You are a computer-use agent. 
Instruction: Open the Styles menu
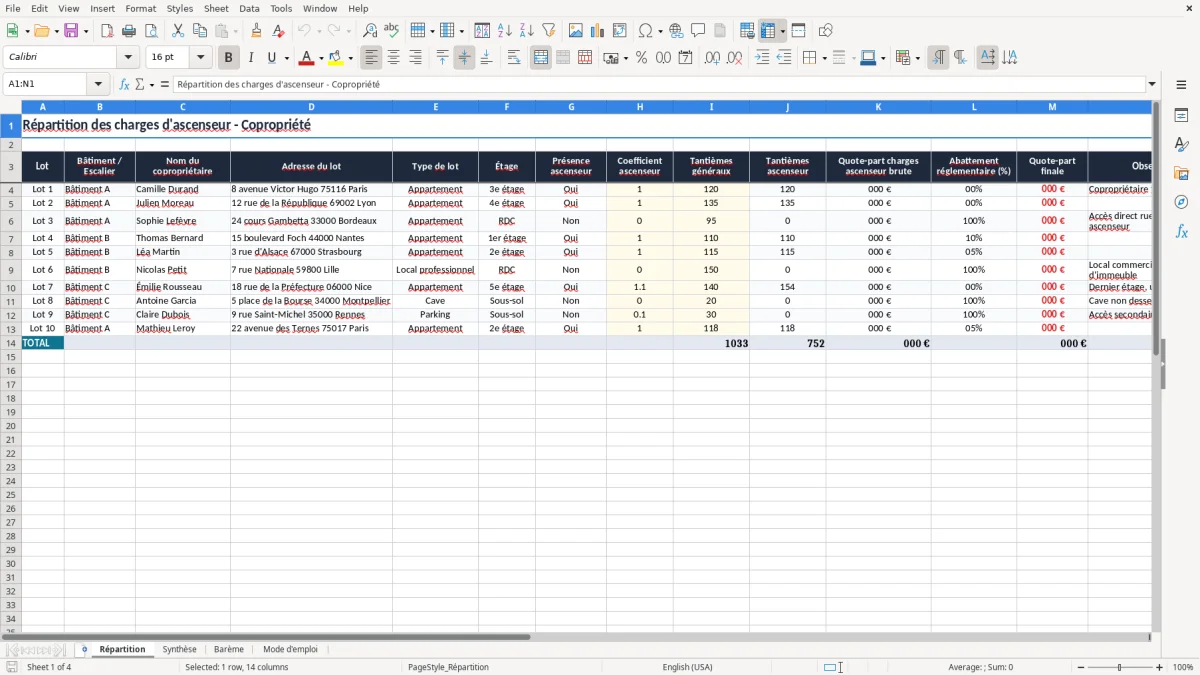coord(180,8)
